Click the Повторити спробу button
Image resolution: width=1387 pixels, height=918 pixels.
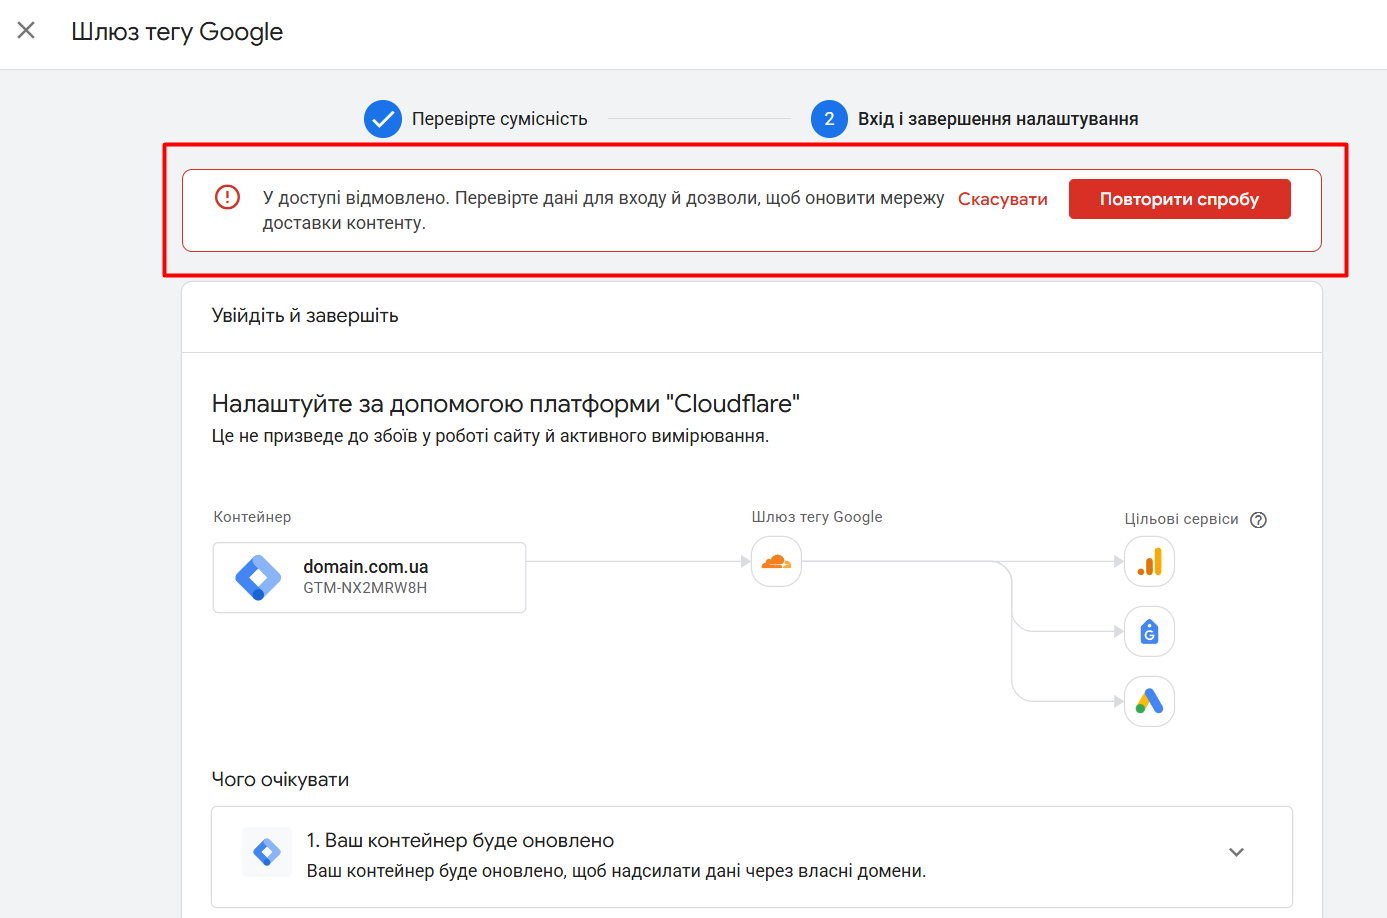tap(1180, 199)
